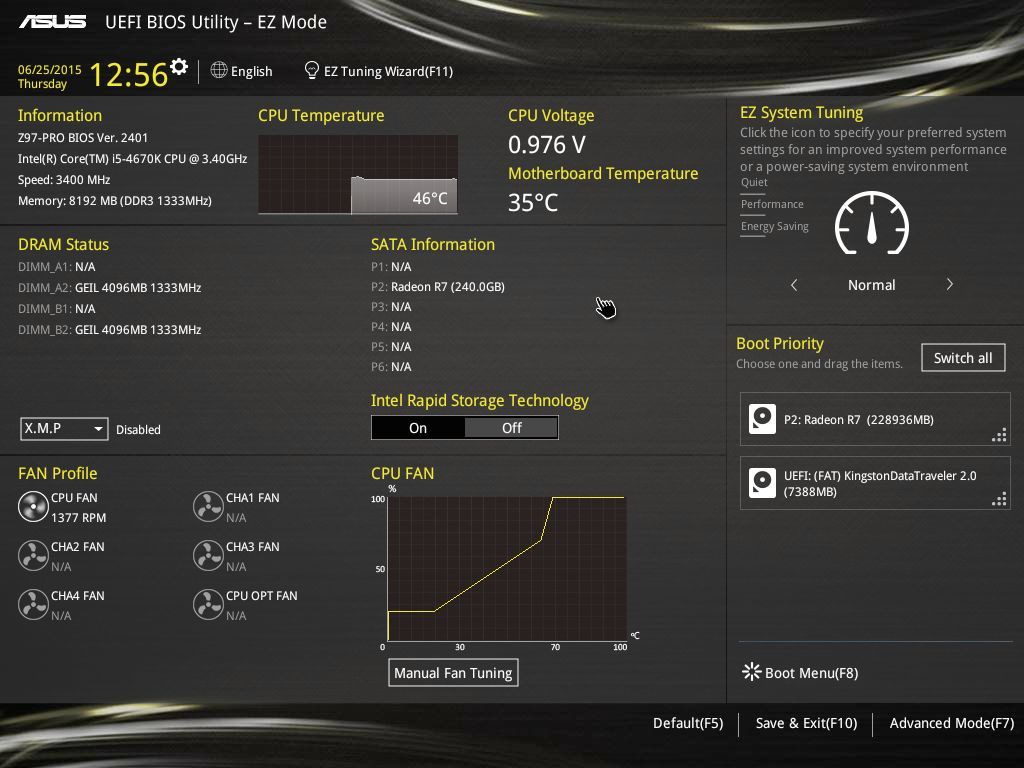The width and height of the screenshot is (1024, 768).
Task: Select the UEFI KingstonDataTraveler boot entry
Action: (875, 483)
